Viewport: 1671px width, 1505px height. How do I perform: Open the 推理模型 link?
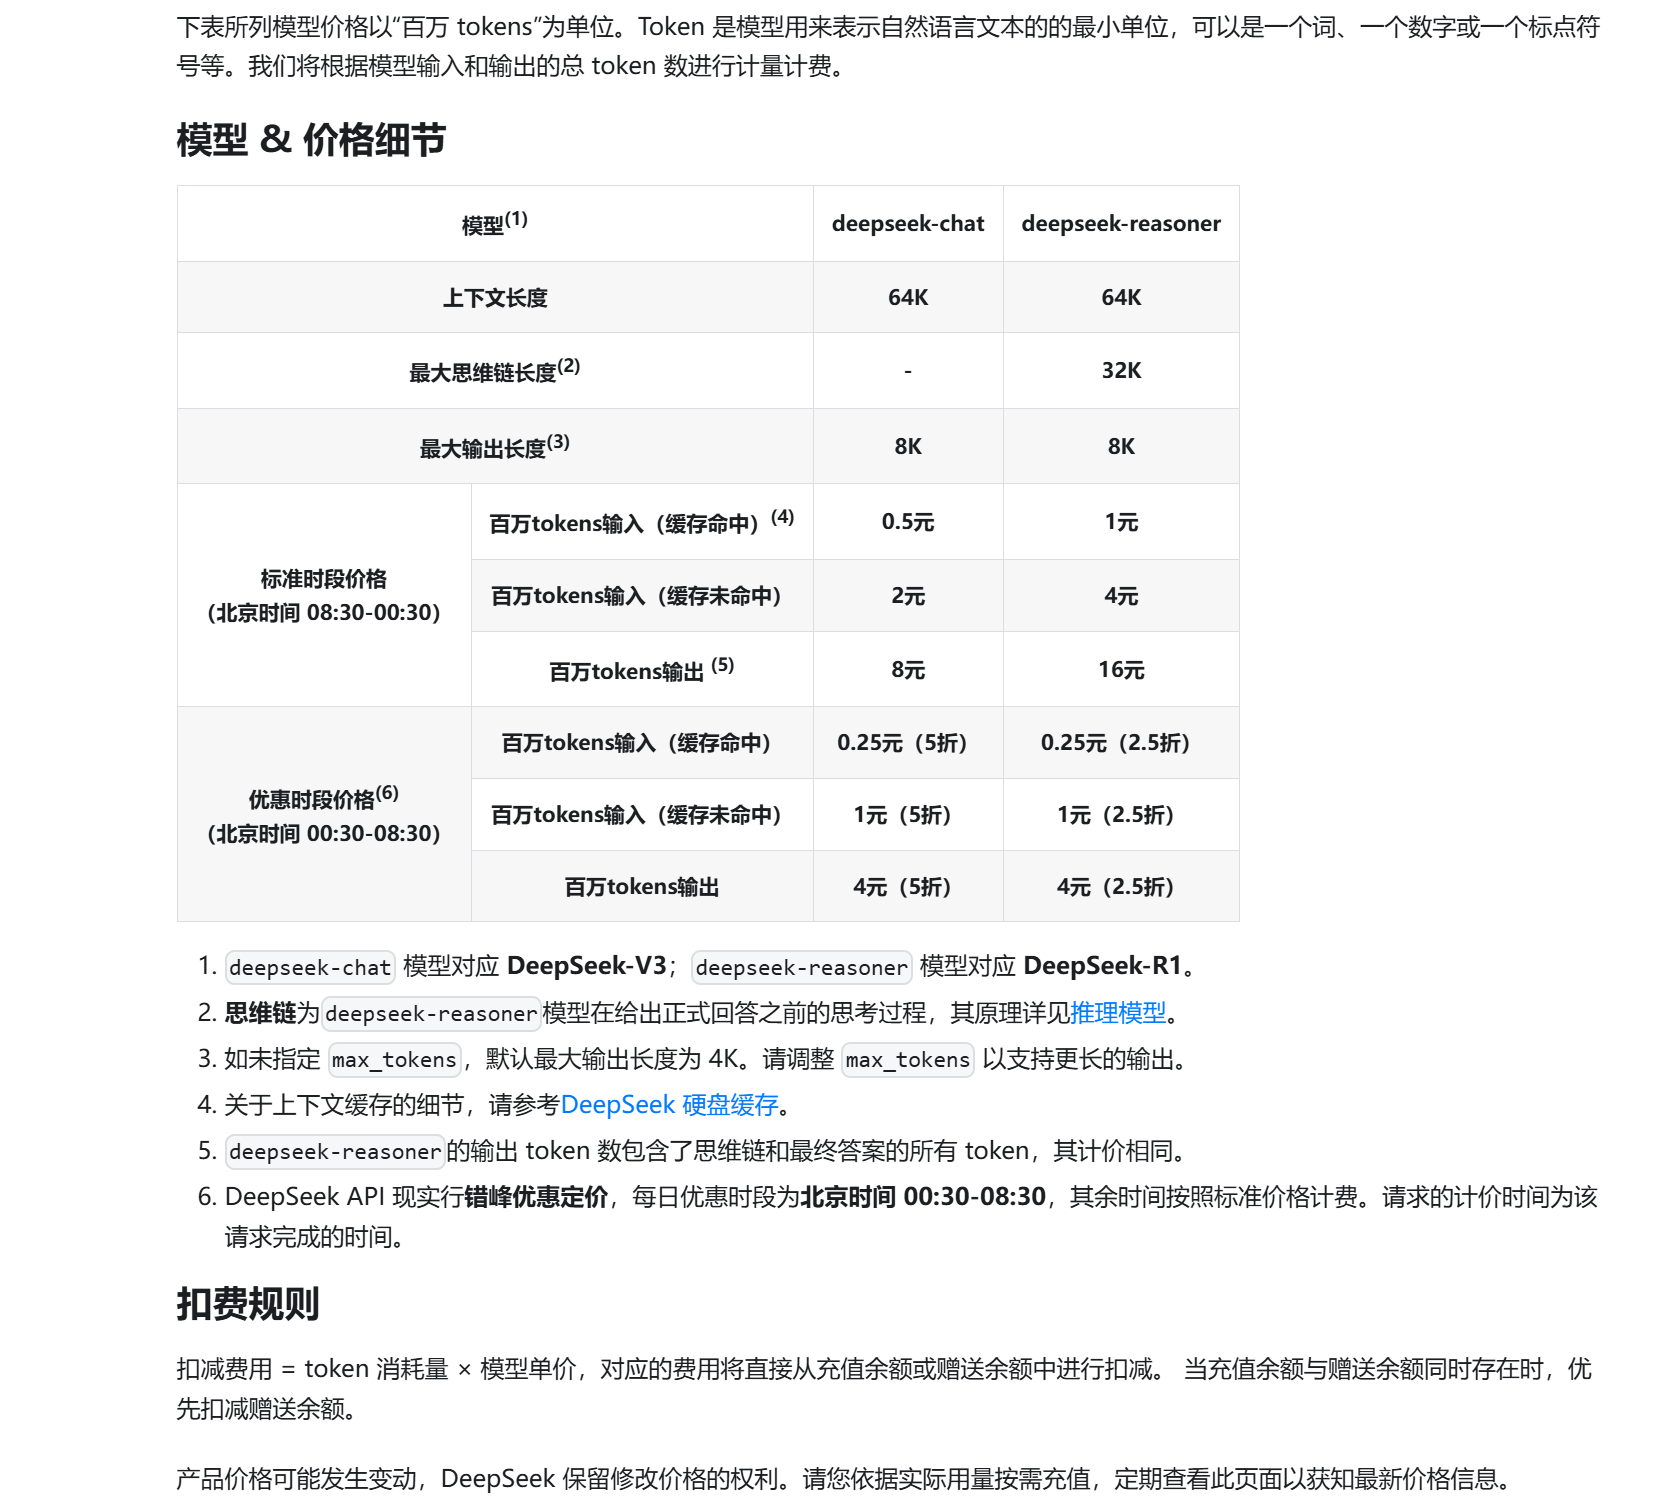(x=1118, y=1013)
